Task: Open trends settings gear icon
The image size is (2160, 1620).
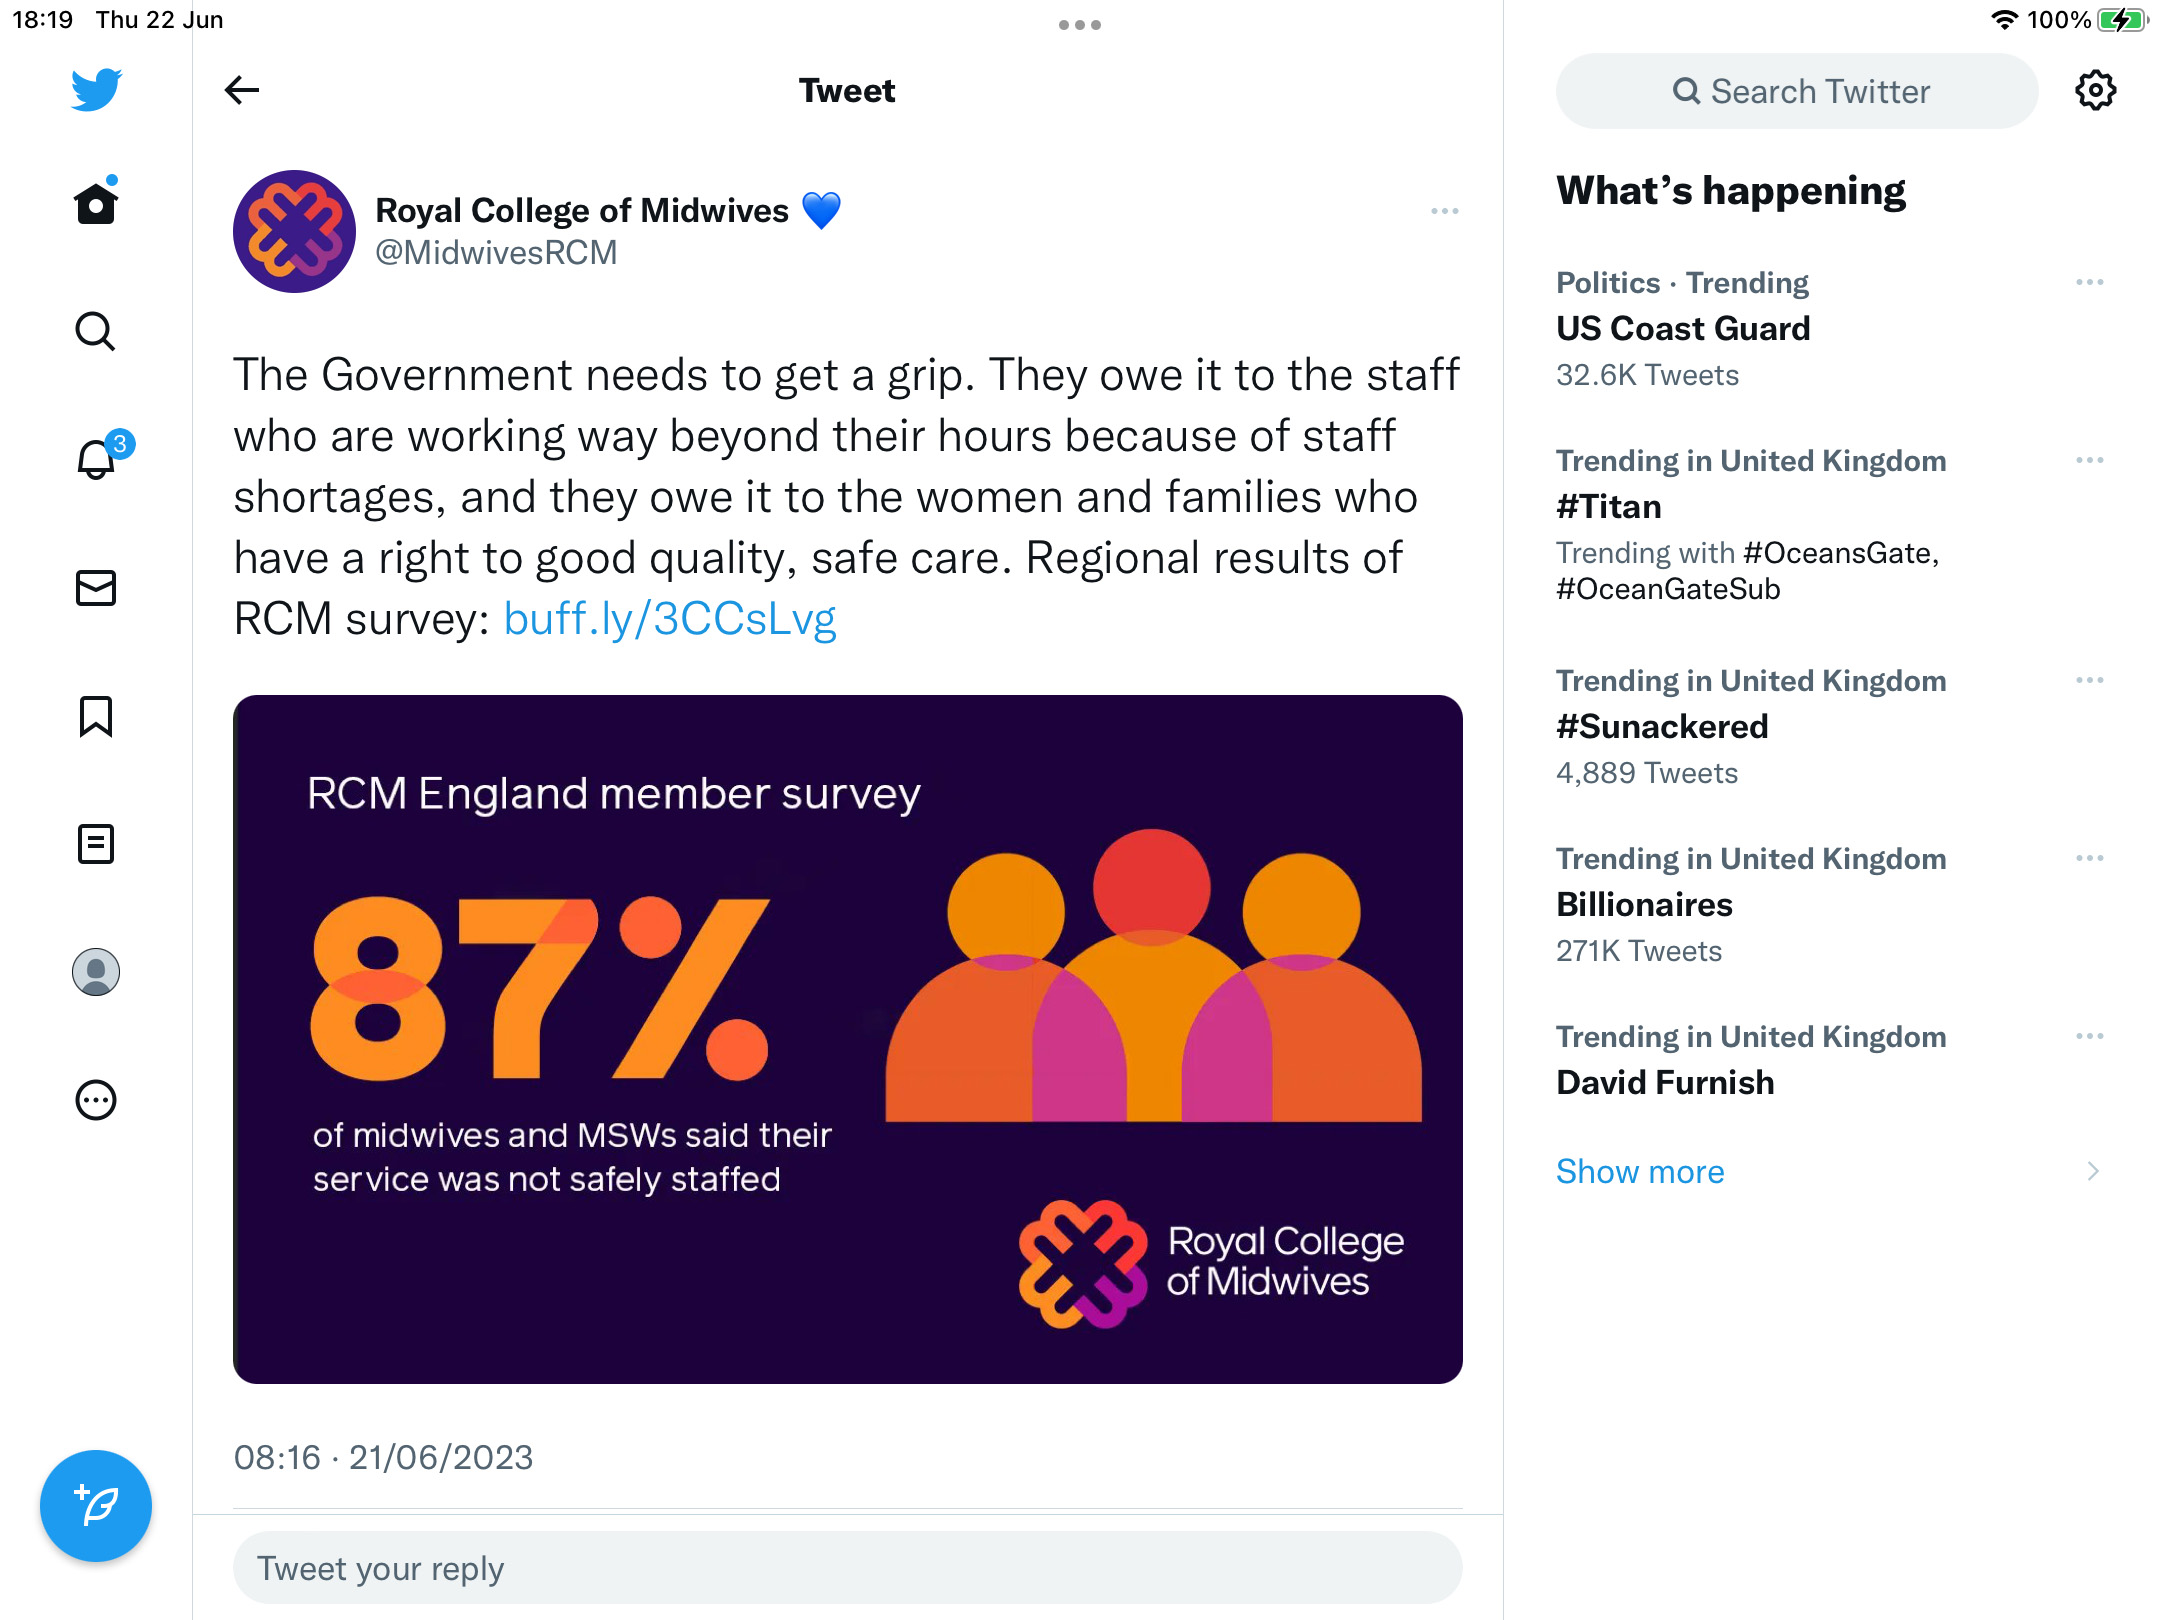Action: (2095, 91)
